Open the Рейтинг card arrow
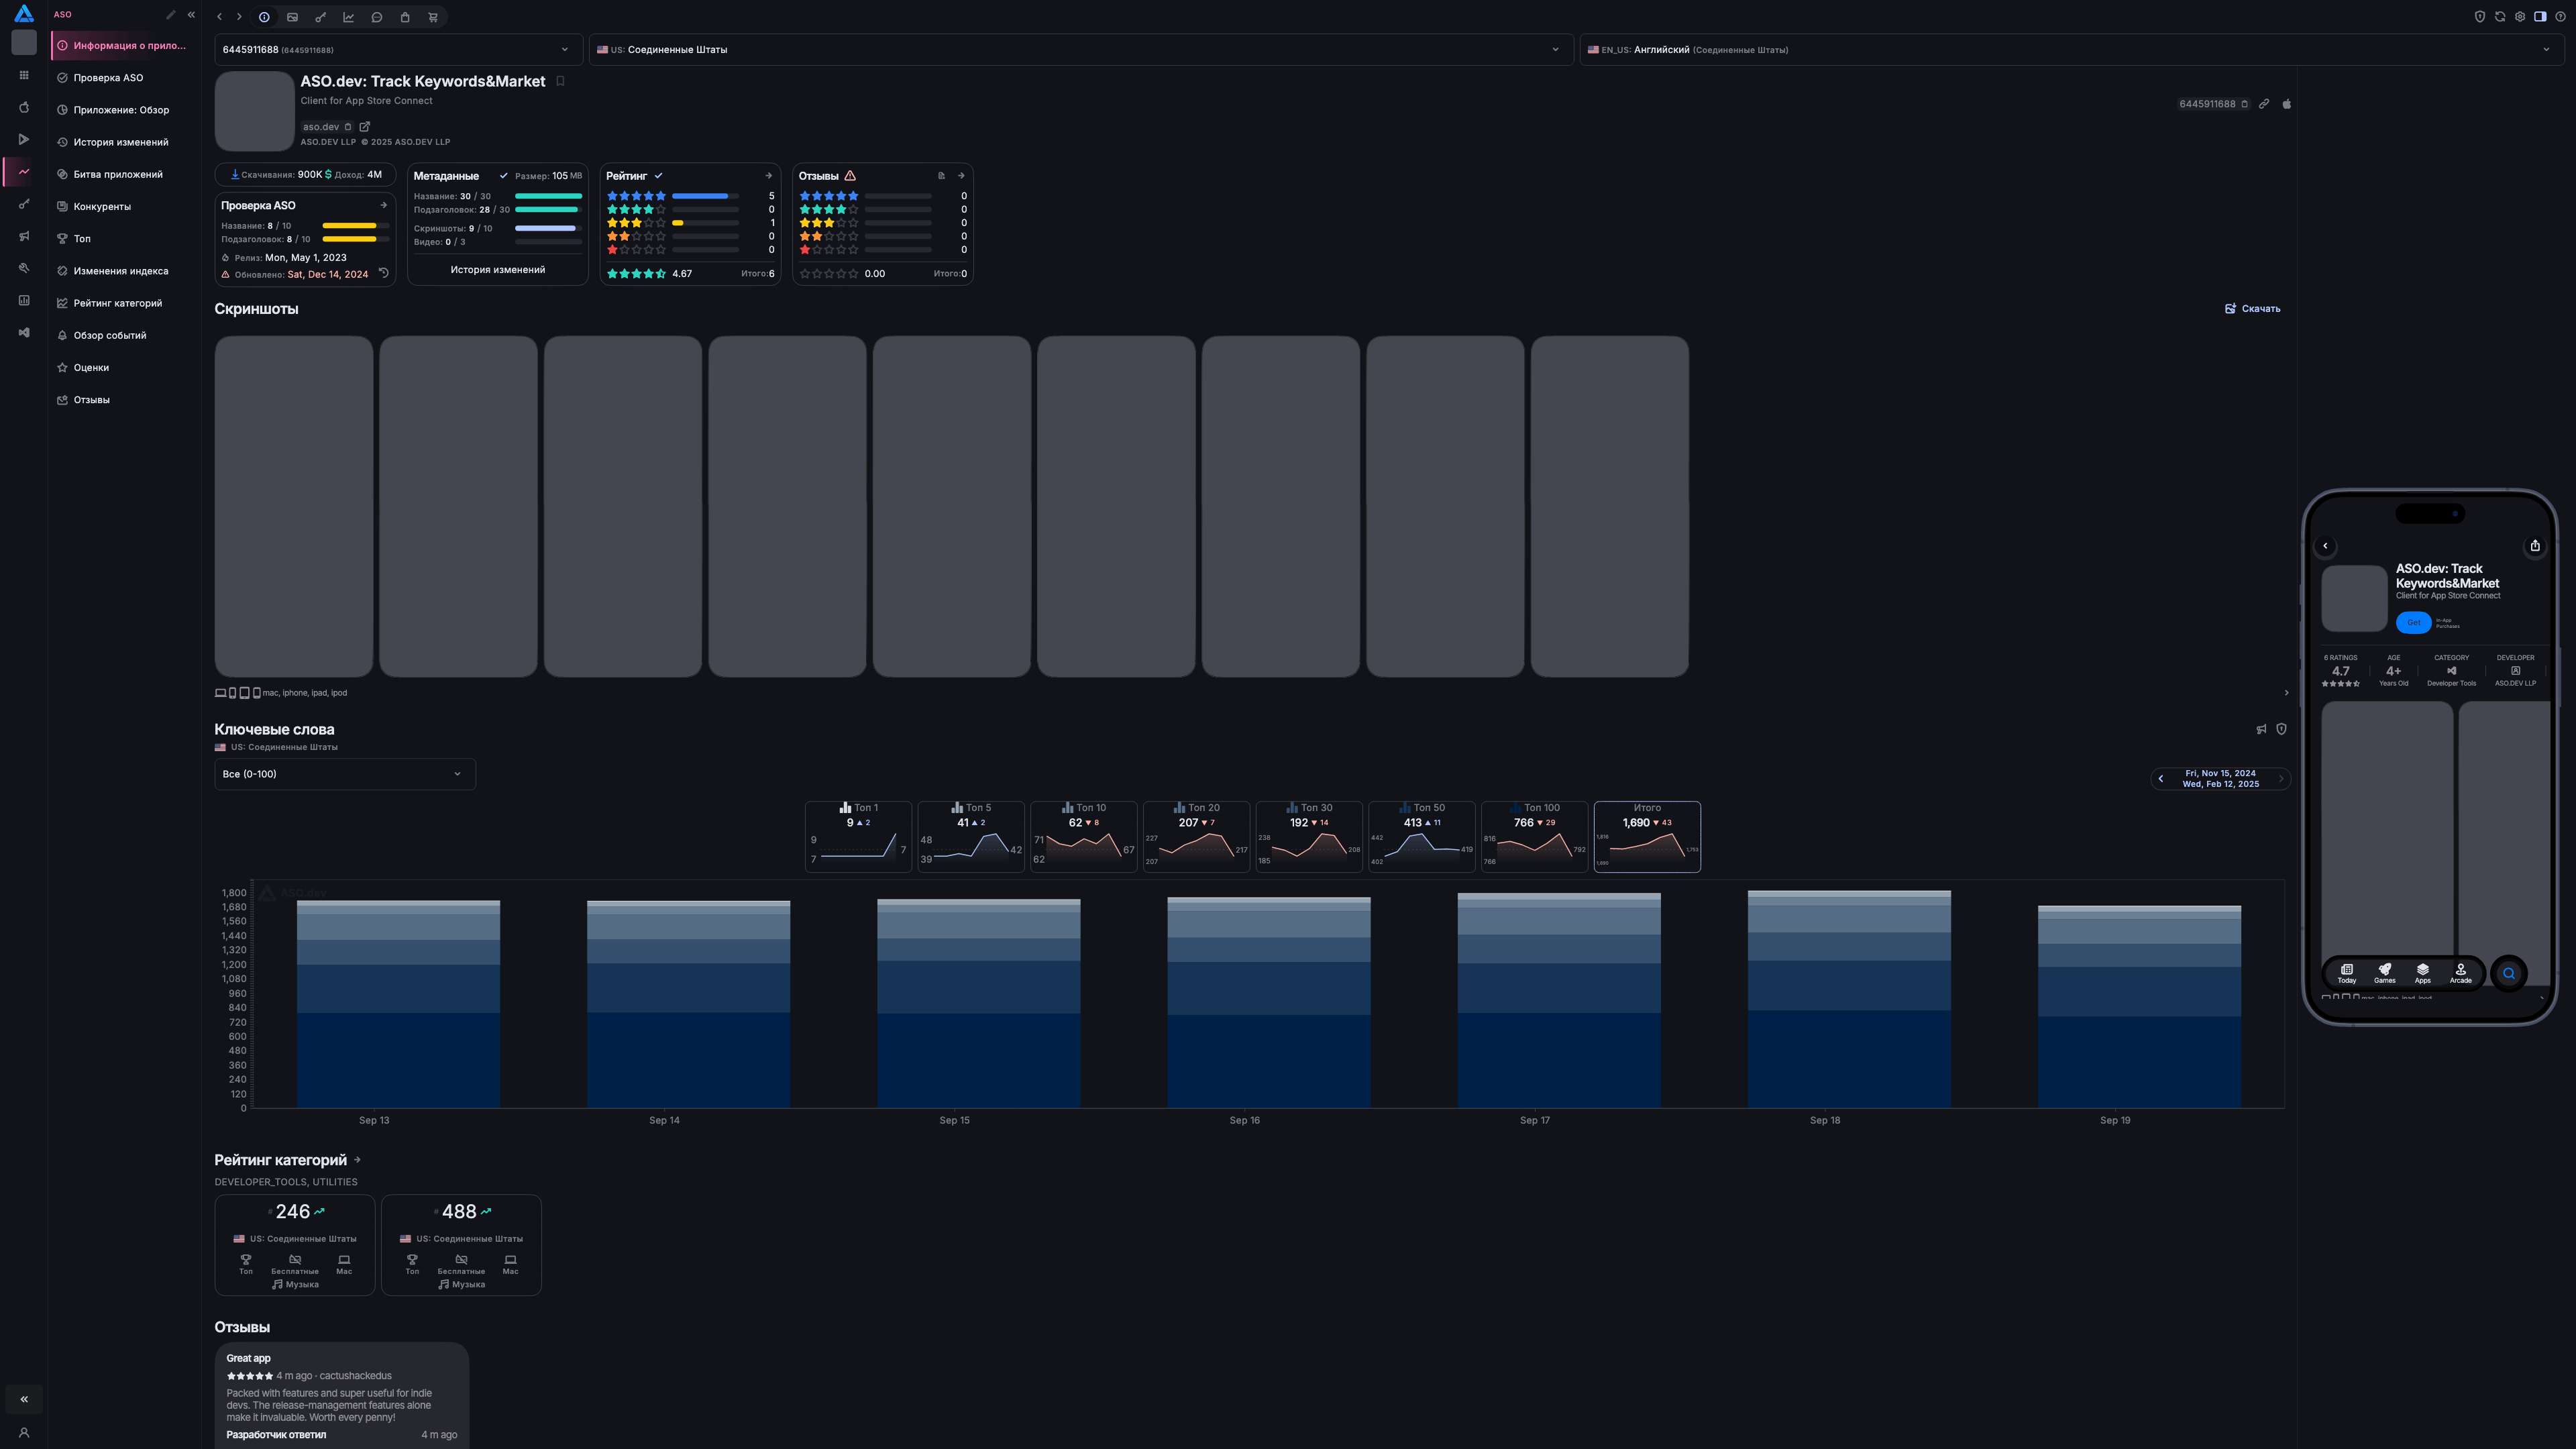 769,176
